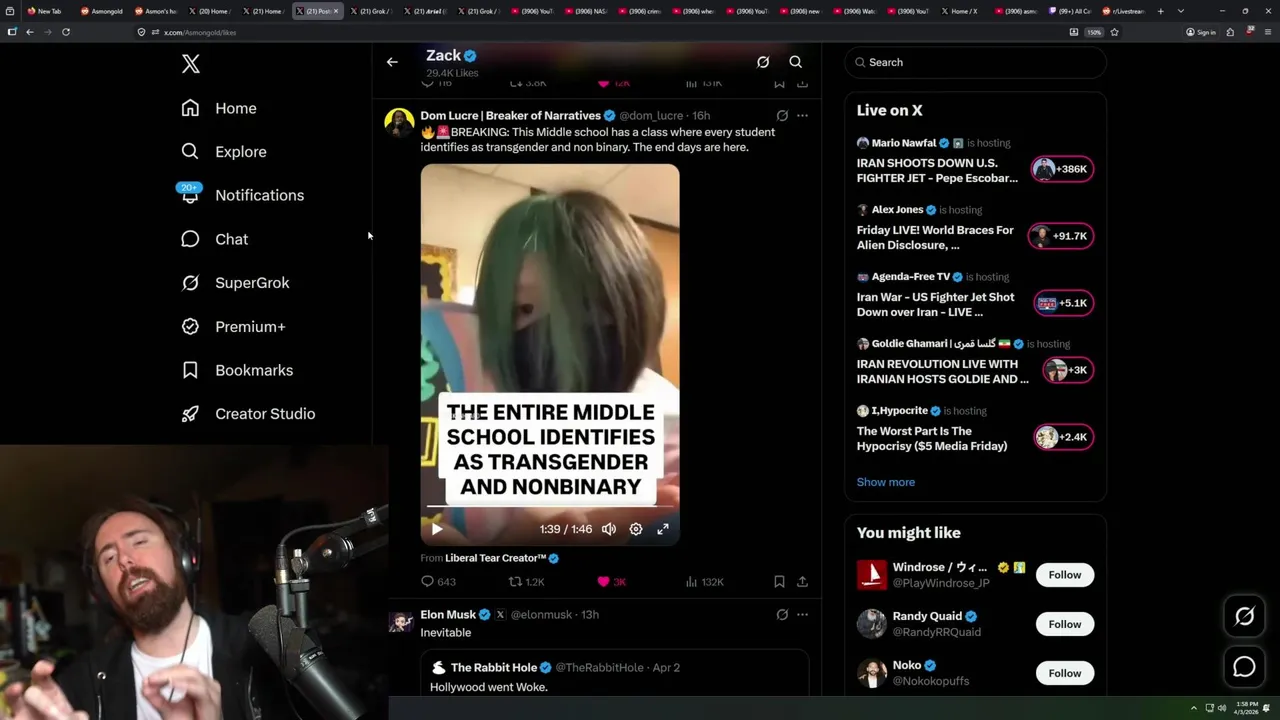
Task: Open Windrose's profile avatar
Action: click(871, 575)
